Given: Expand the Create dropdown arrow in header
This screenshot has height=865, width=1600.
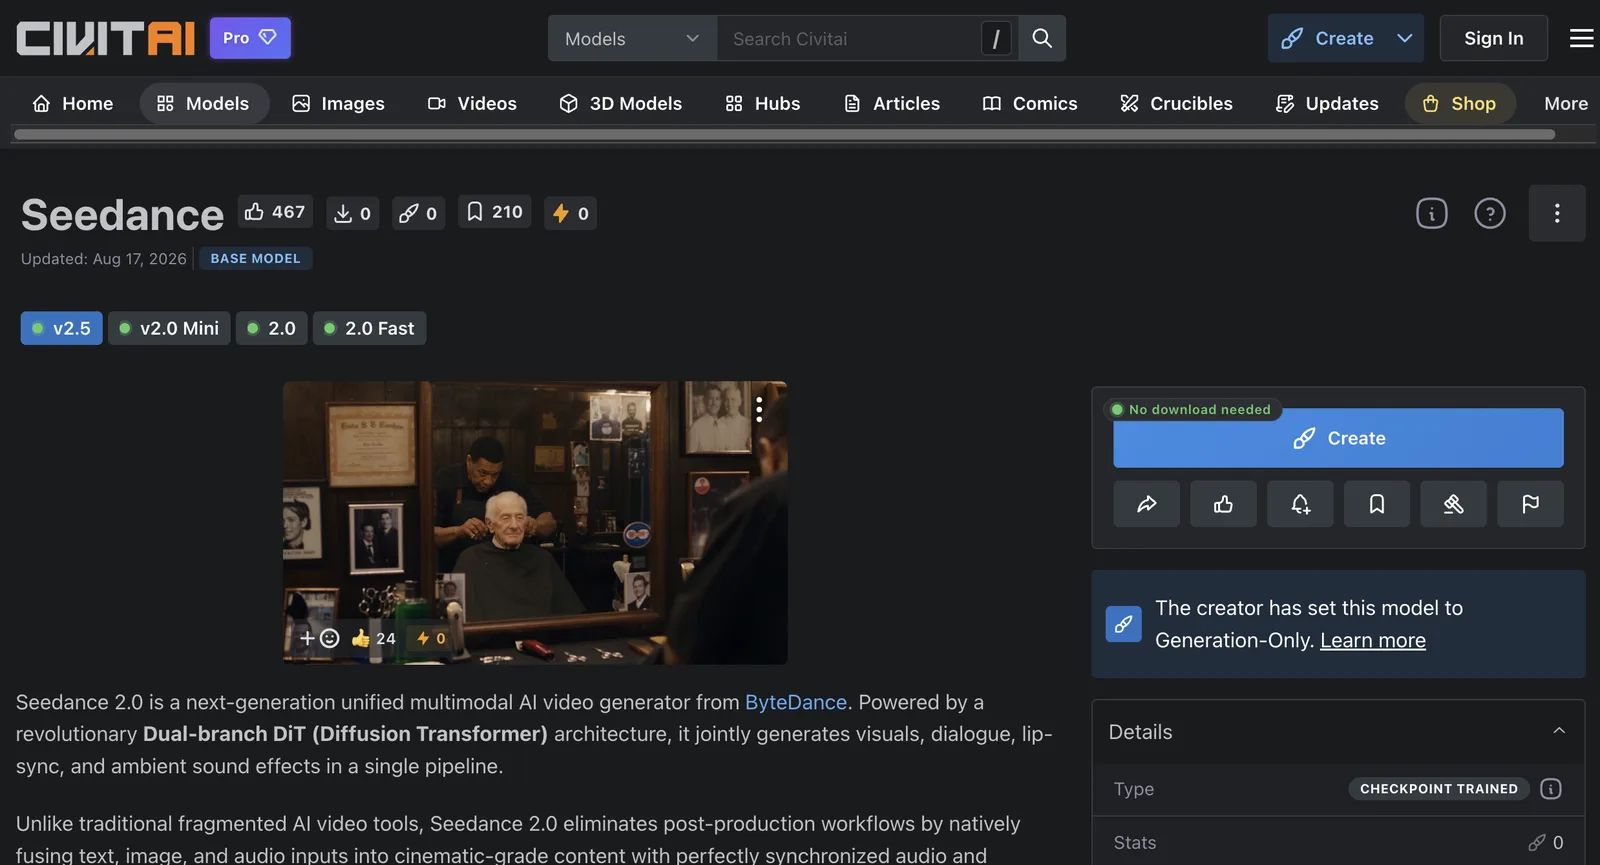Looking at the screenshot, I should 1405,38.
